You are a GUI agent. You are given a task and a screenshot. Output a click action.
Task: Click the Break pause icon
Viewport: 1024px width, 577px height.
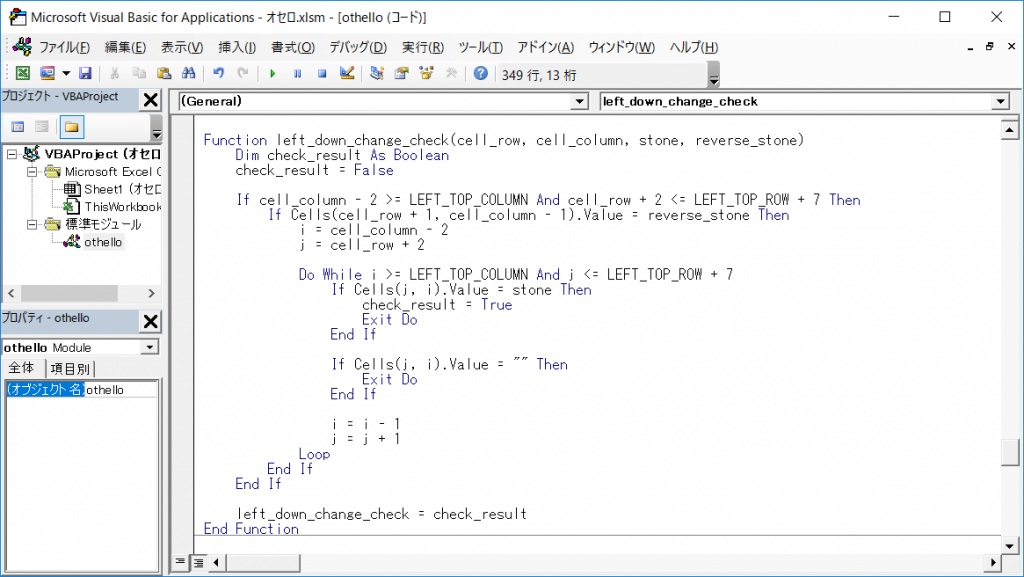[297, 73]
